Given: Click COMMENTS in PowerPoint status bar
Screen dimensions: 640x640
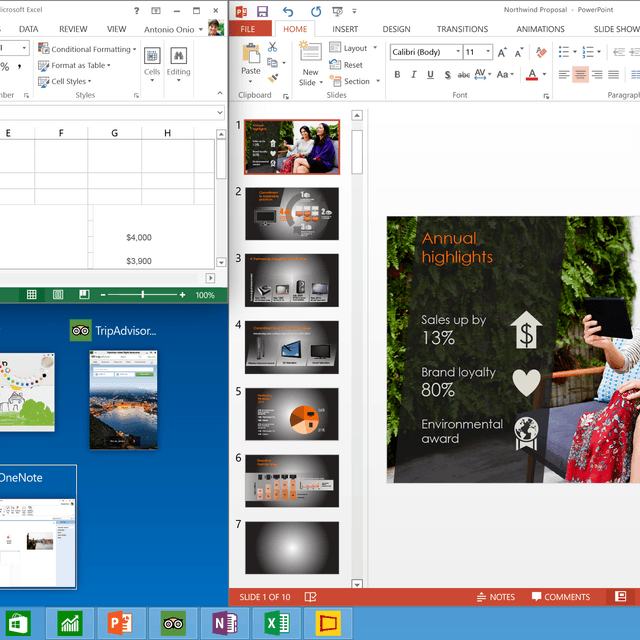Looking at the screenshot, I should tap(561, 597).
